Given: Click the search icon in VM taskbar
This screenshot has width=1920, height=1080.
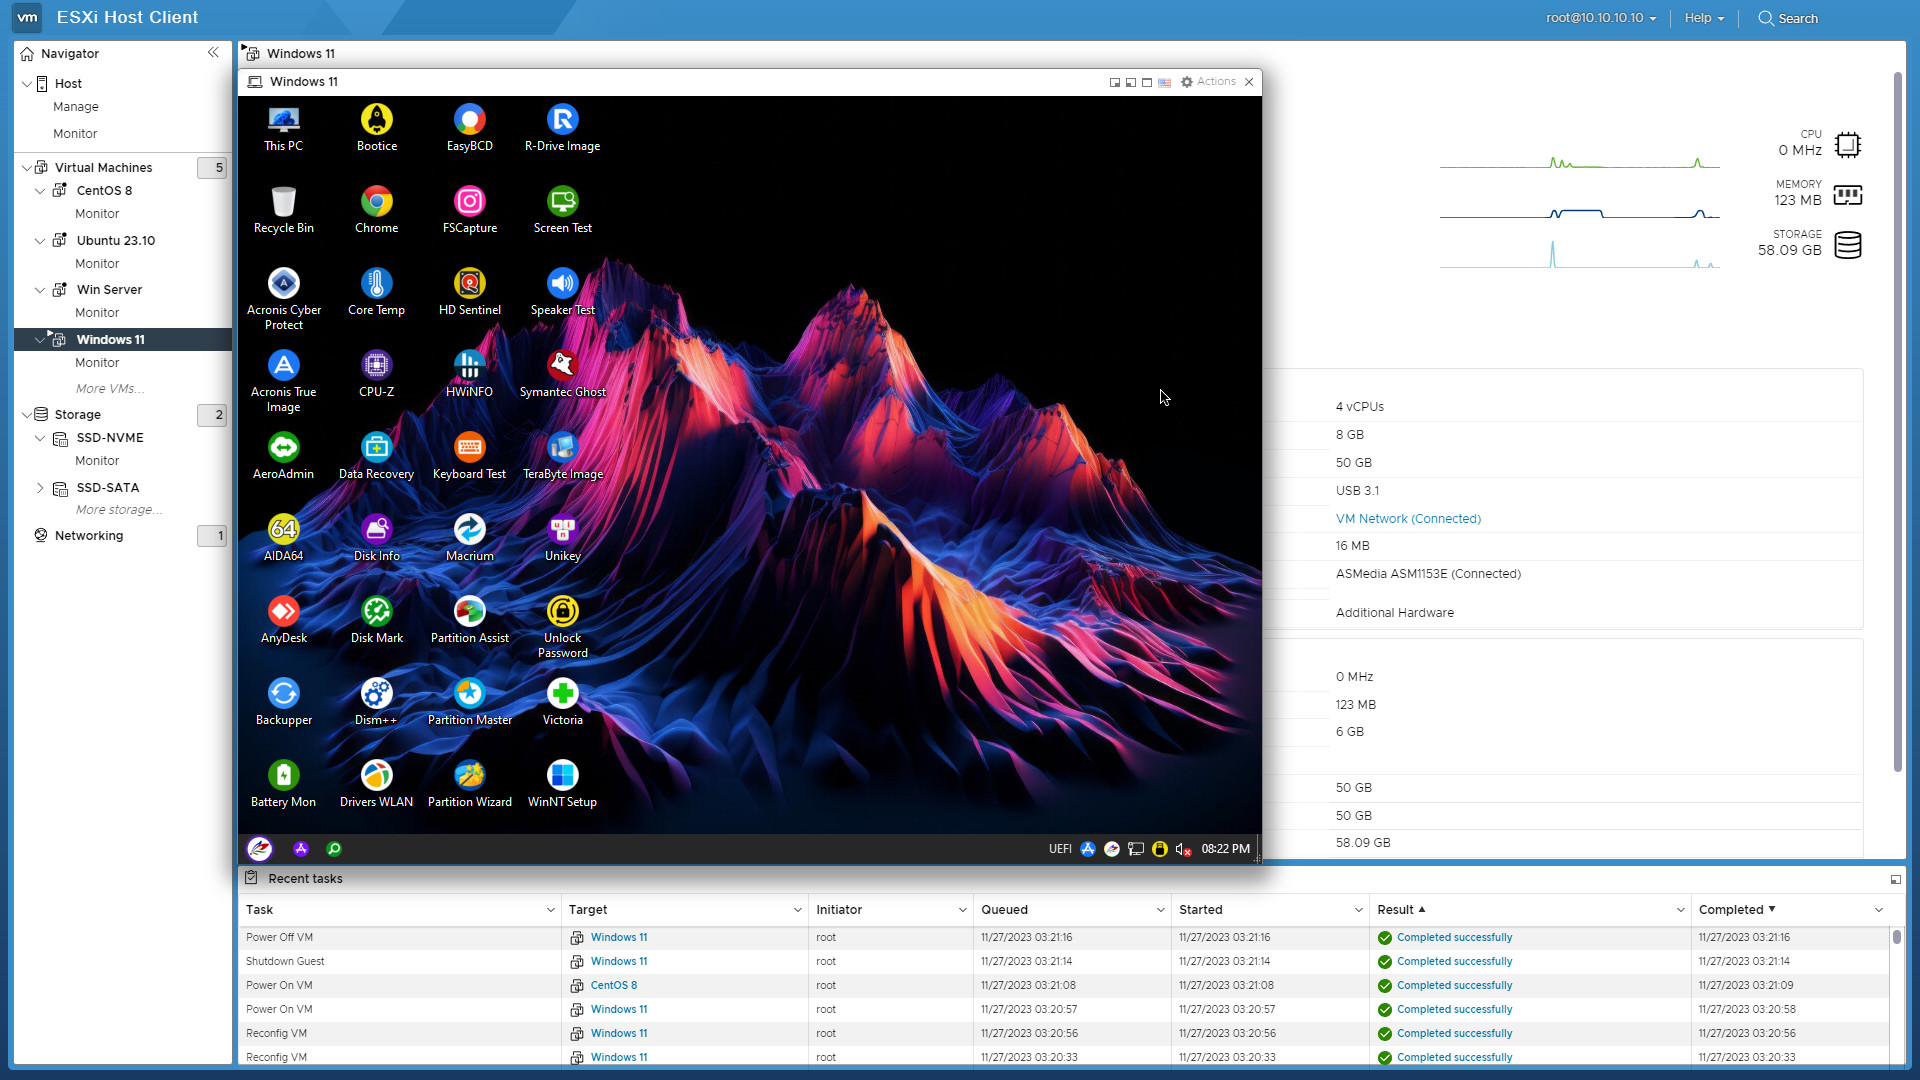Looking at the screenshot, I should (x=334, y=849).
